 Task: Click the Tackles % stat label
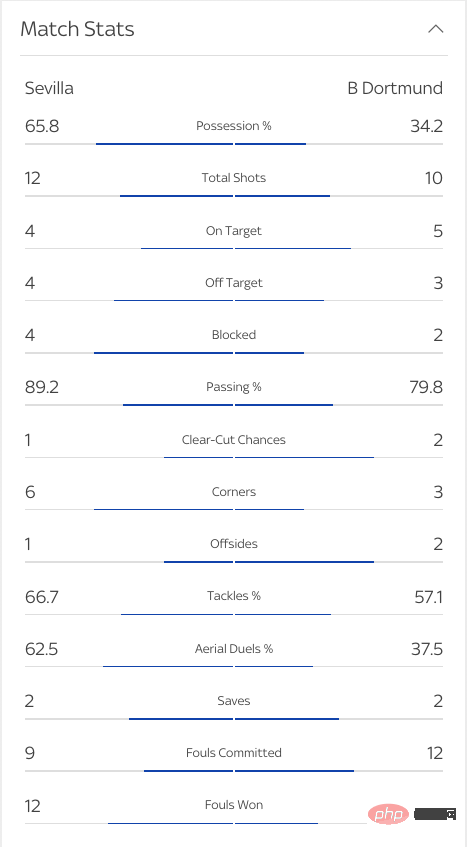234,596
